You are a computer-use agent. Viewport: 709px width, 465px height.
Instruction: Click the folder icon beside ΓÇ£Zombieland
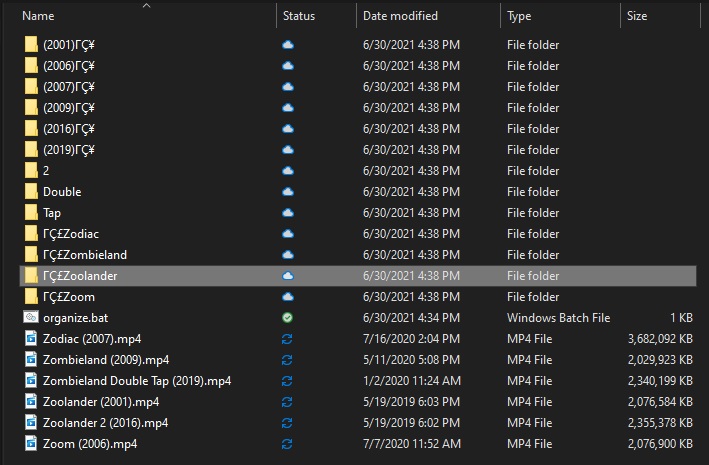31,255
